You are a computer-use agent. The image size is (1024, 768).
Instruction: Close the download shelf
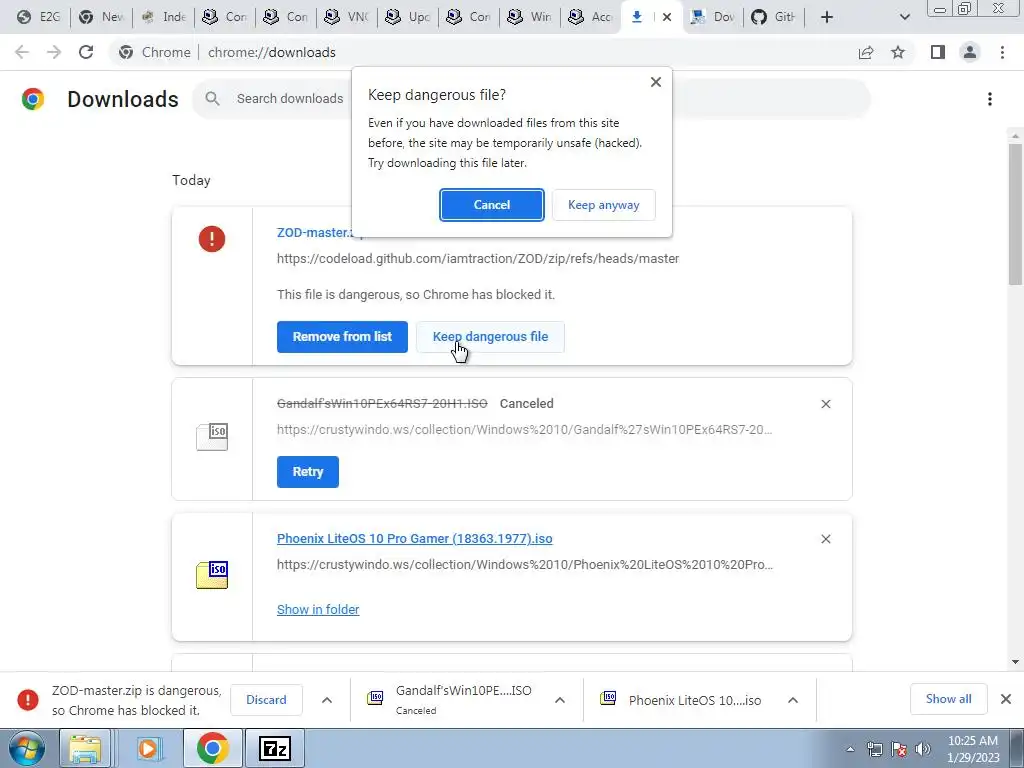(1006, 699)
